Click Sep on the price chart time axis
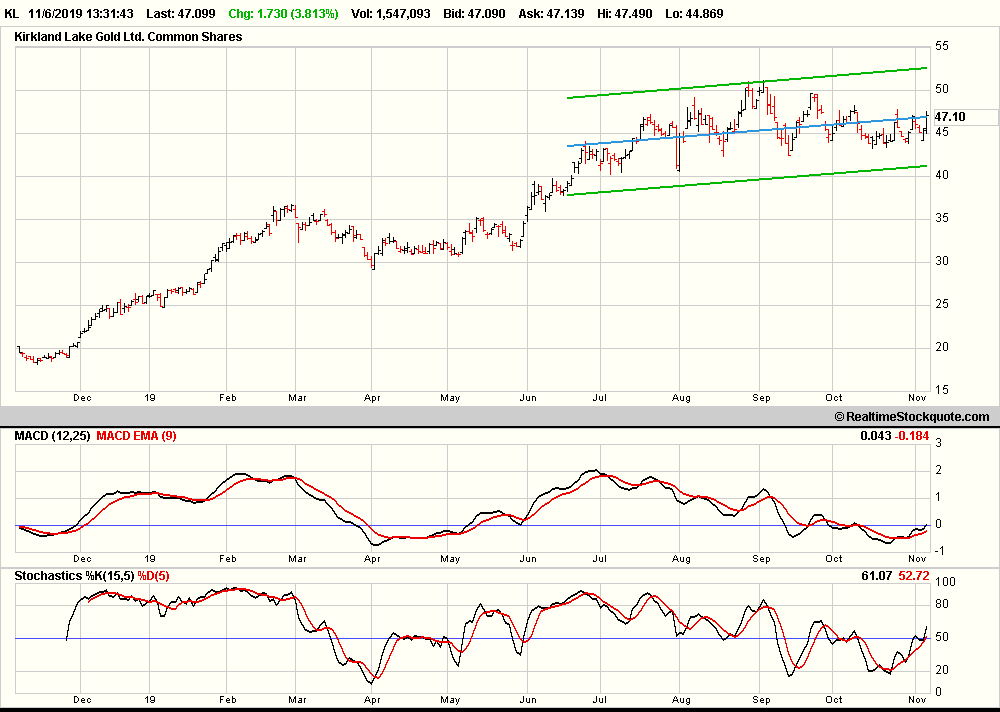1000x712 pixels. click(761, 397)
